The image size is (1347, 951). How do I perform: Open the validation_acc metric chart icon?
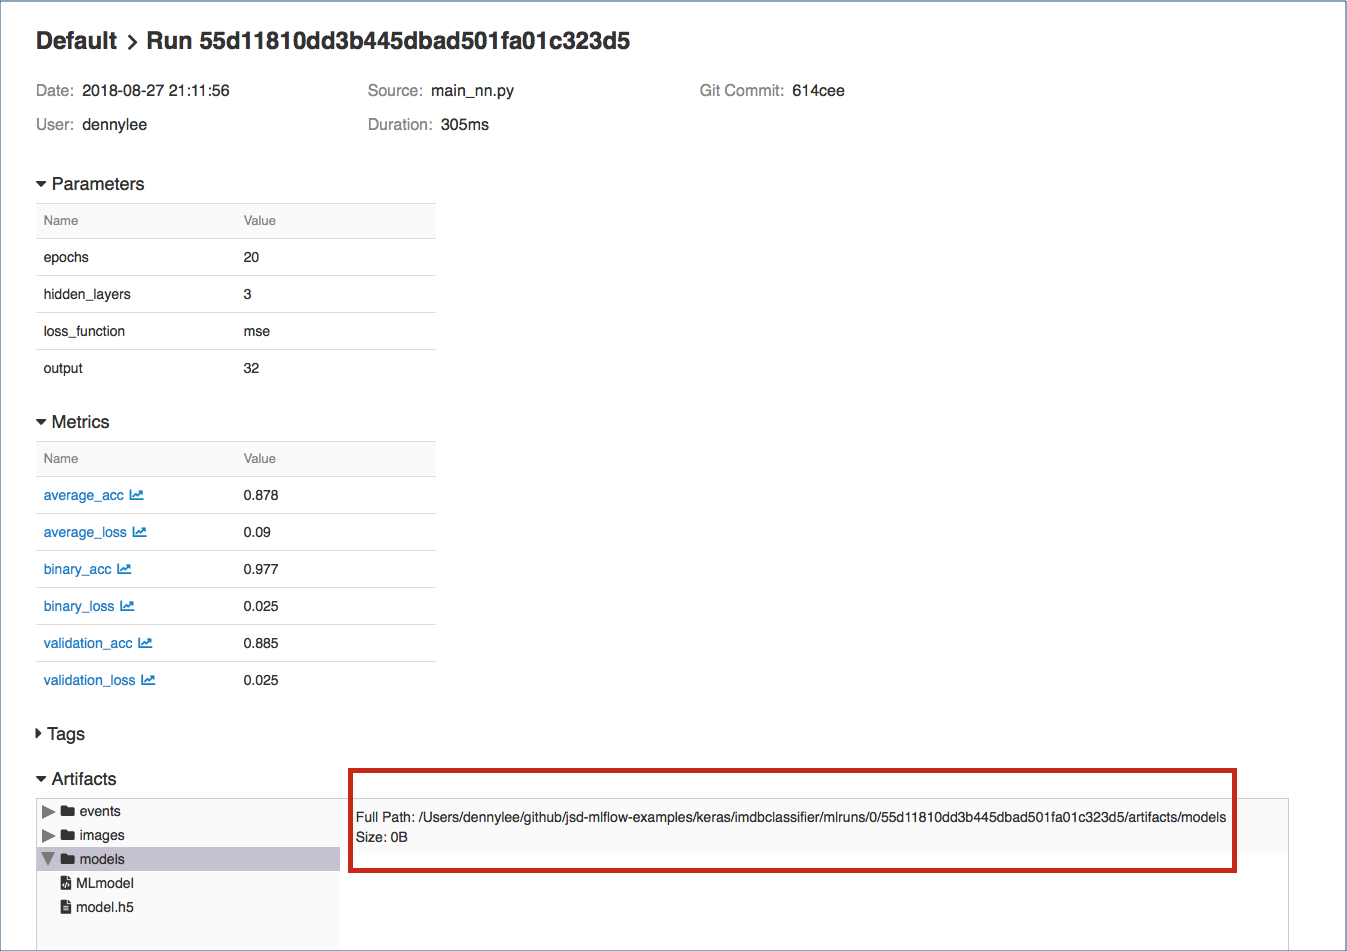tap(145, 643)
